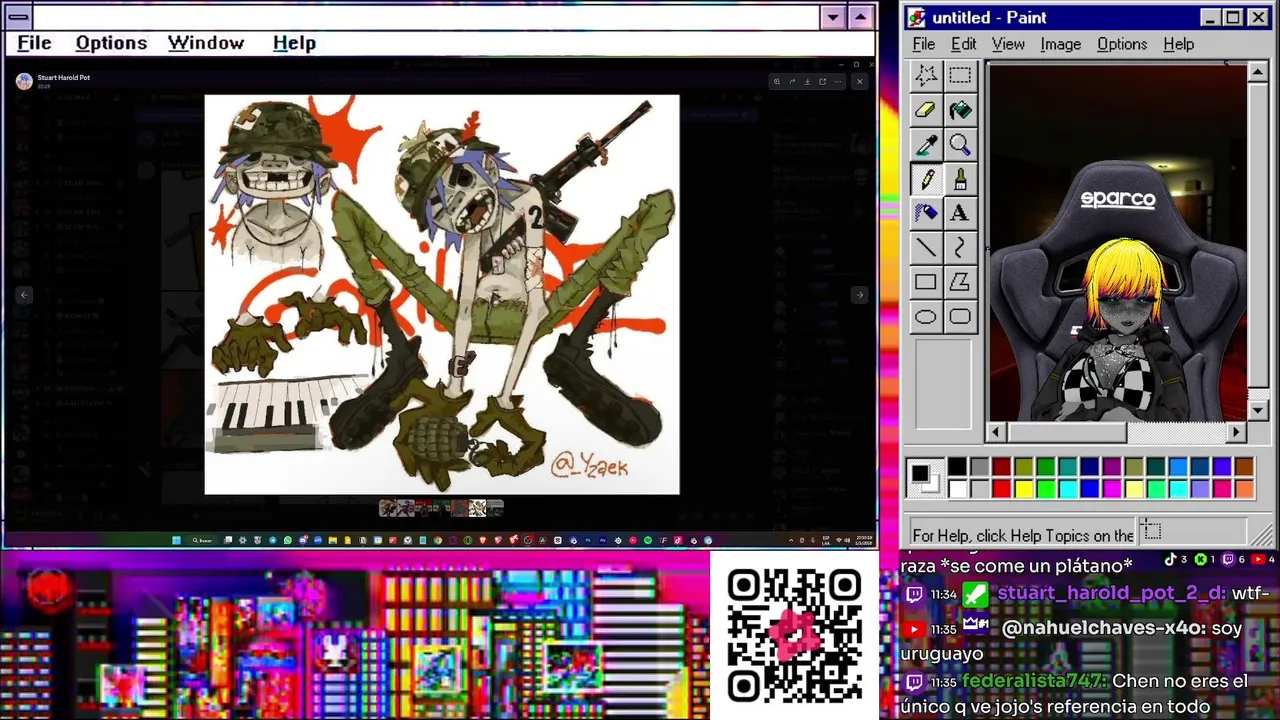
Task: Pick the red swatch in Paint palette
Action: (x=1002, y=488)
